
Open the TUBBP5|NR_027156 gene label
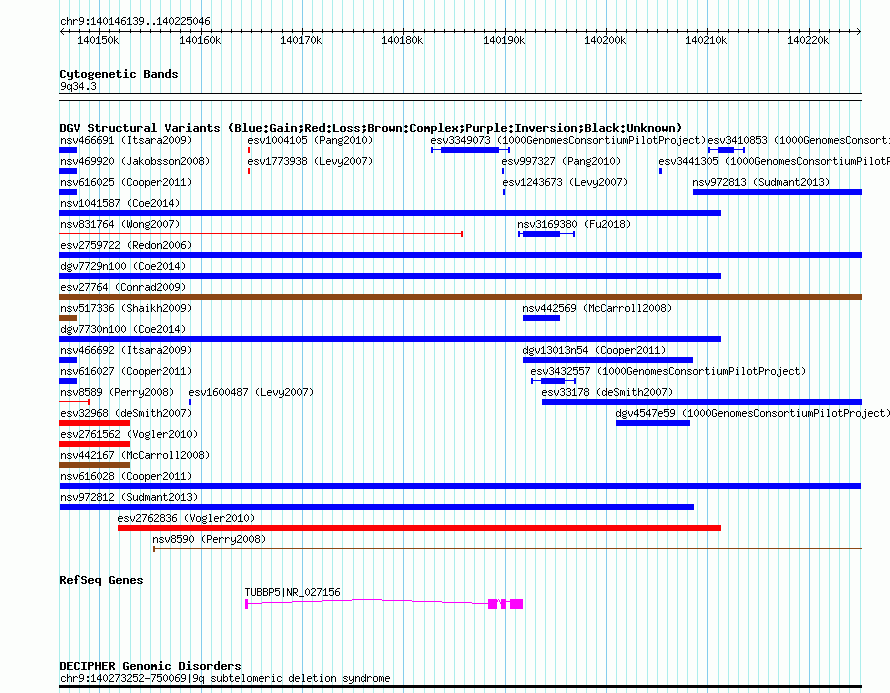(292, 592)
